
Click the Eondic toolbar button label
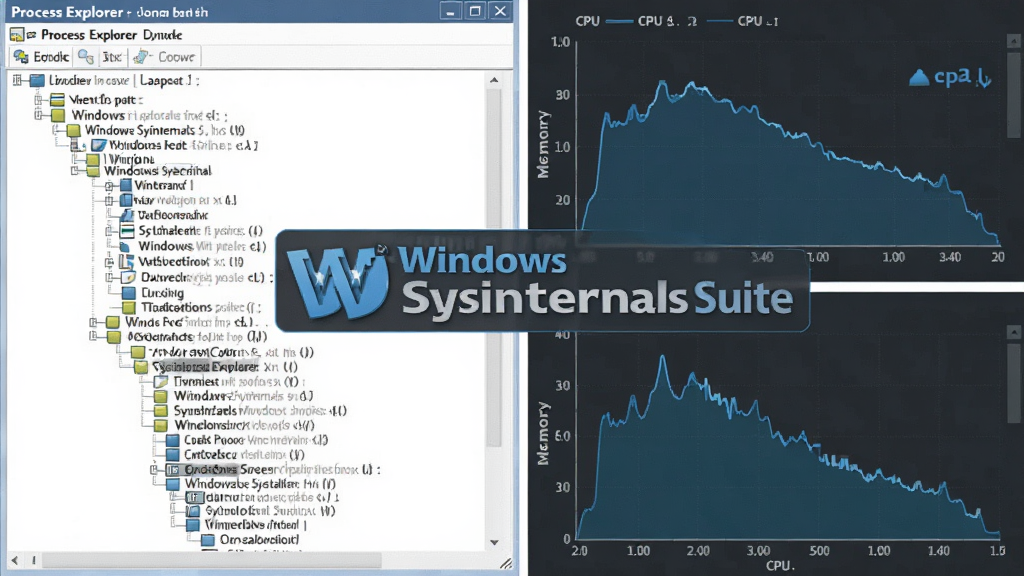pos(51,57)
